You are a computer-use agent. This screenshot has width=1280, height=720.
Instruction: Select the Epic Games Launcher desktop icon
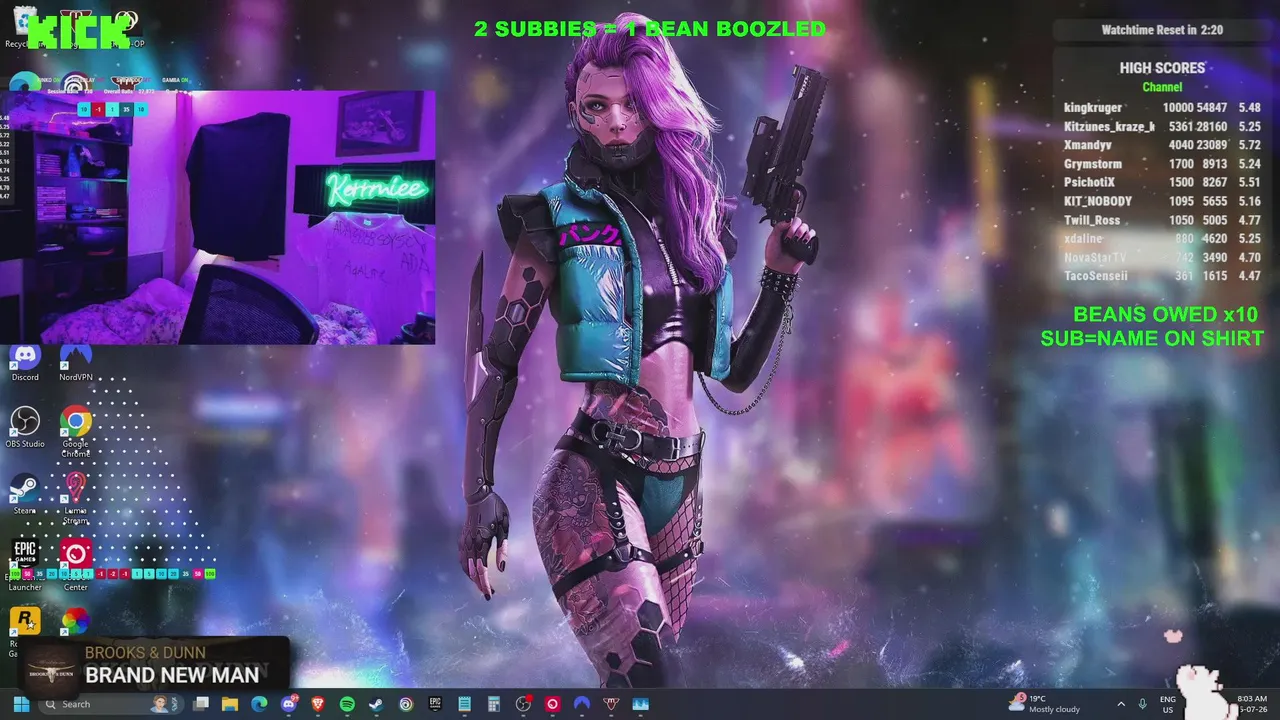pos(25,565)
